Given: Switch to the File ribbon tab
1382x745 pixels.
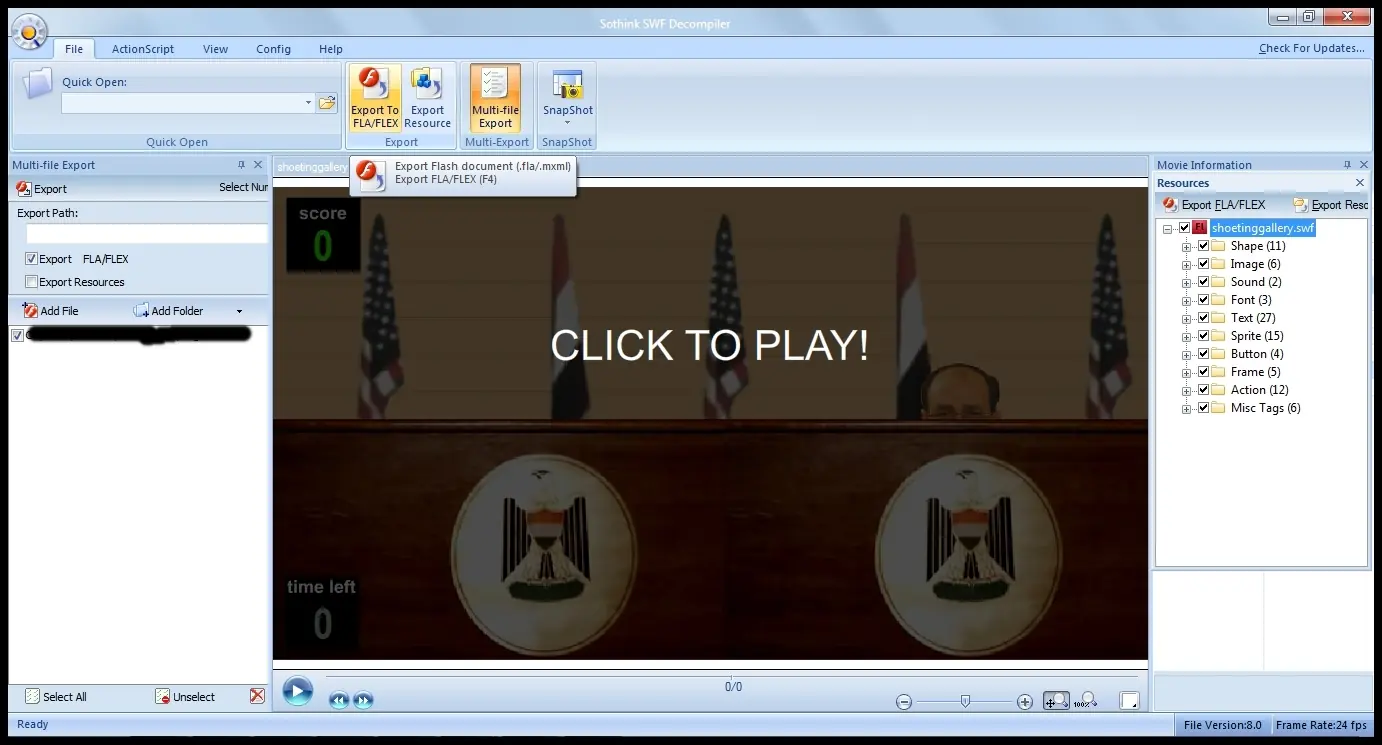Looking at the screenshot, I should (x=74, y=49).
